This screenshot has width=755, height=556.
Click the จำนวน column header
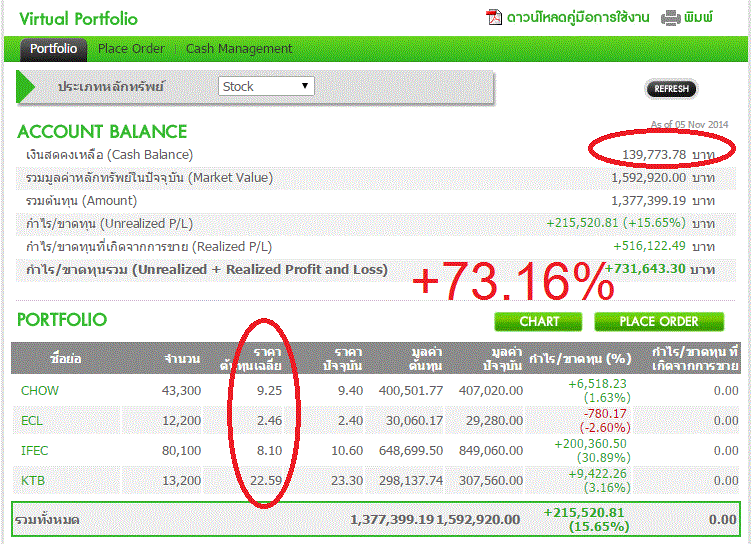pyautogui.click(x=182, y=359)
